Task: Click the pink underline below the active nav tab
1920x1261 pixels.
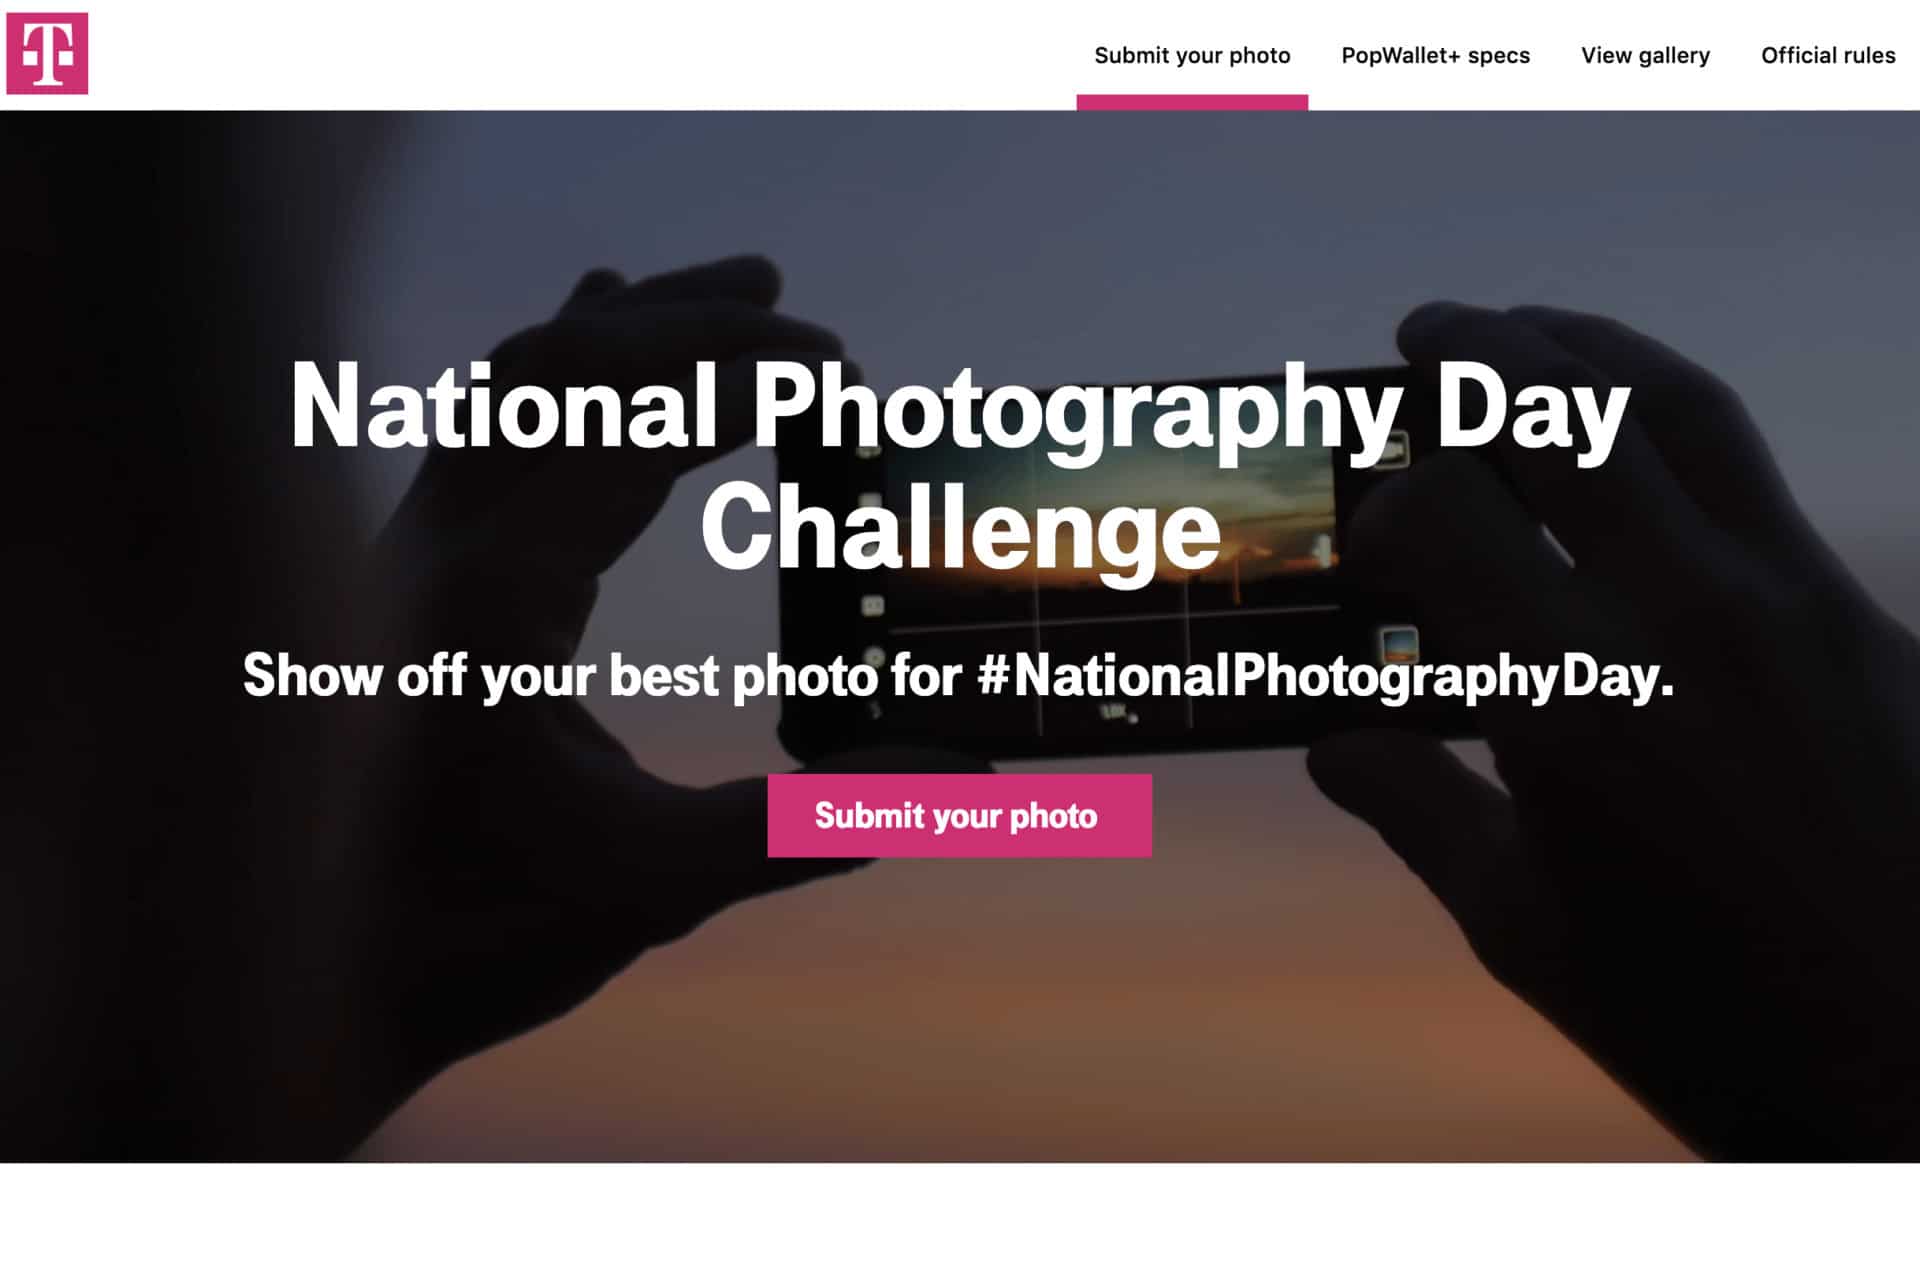Action: click(x=1192, y=102)
